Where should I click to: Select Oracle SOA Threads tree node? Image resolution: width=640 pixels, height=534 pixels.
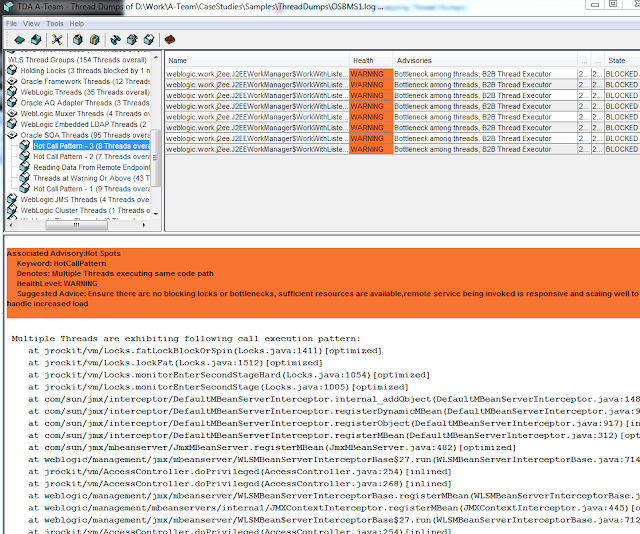[85, 135]
